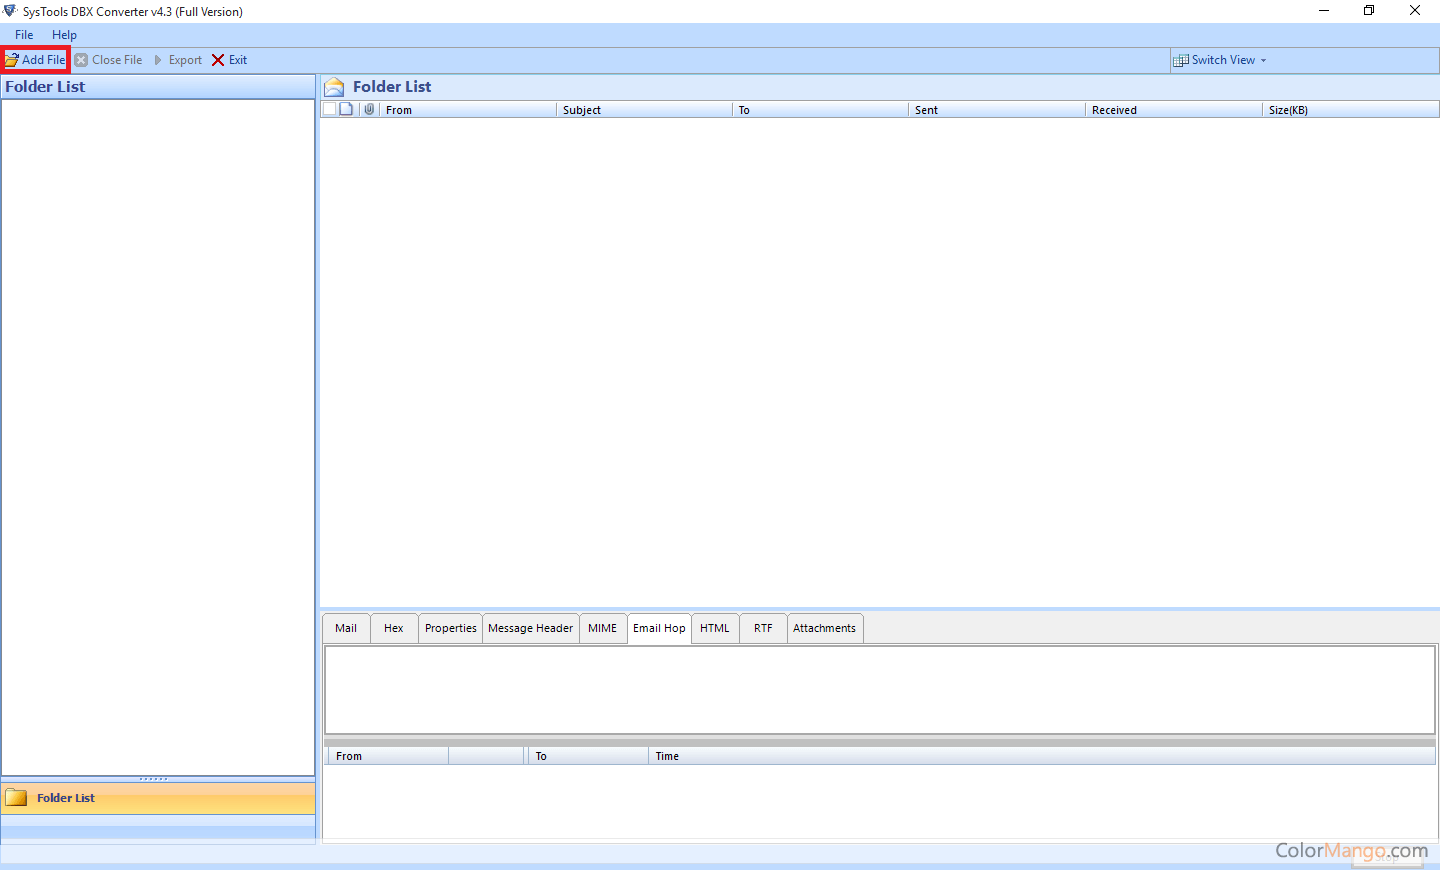The height and width of the screenshot is (870, 1440).
Task: Click the document icon column header
Action: (347, 109)
